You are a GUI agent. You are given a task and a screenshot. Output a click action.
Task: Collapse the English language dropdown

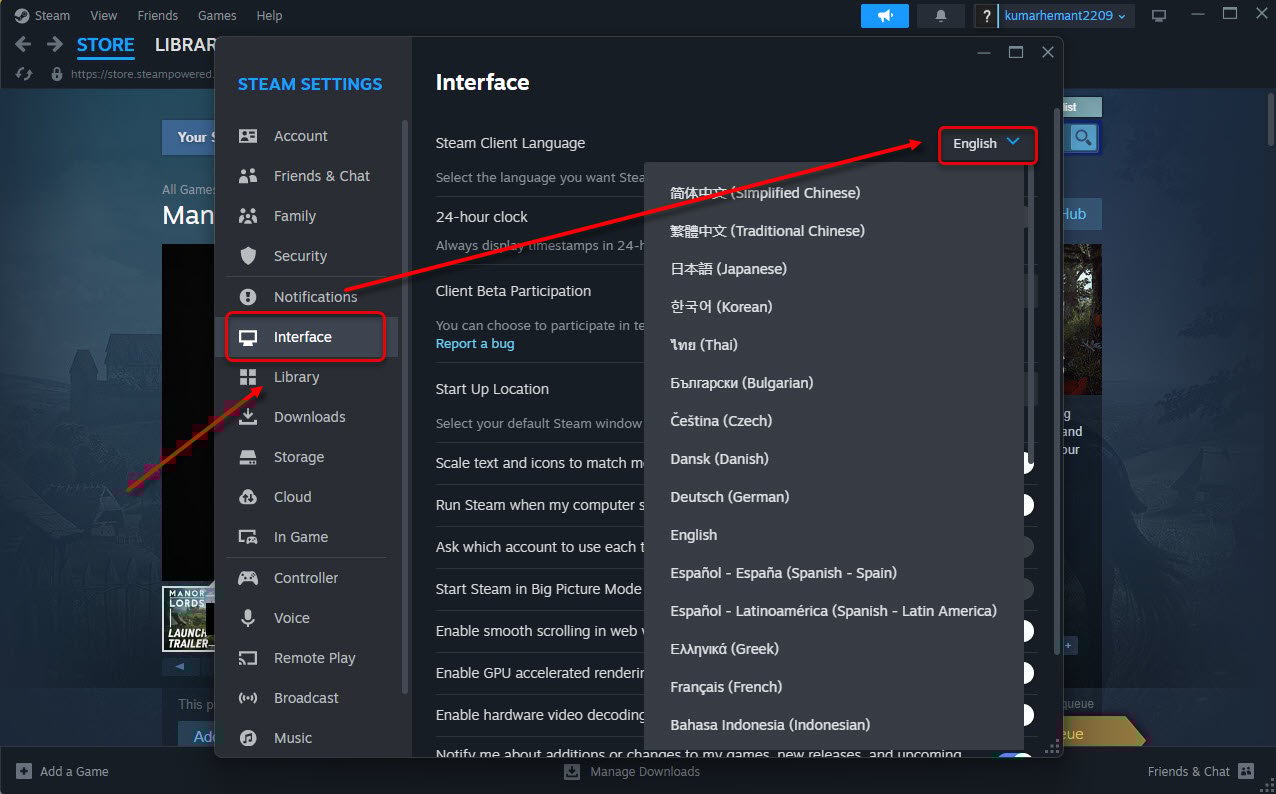pos(986,143)
